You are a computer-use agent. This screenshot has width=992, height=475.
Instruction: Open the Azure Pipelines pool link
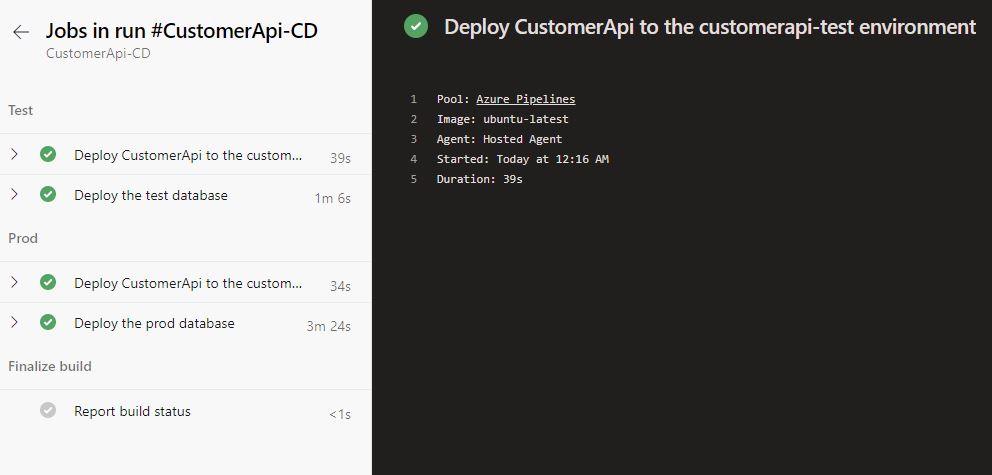(x=525, y=99)
